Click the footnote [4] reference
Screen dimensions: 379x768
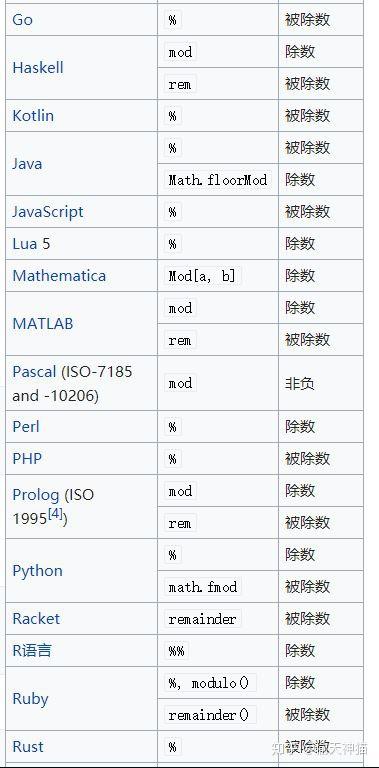(x=55, y=516)
